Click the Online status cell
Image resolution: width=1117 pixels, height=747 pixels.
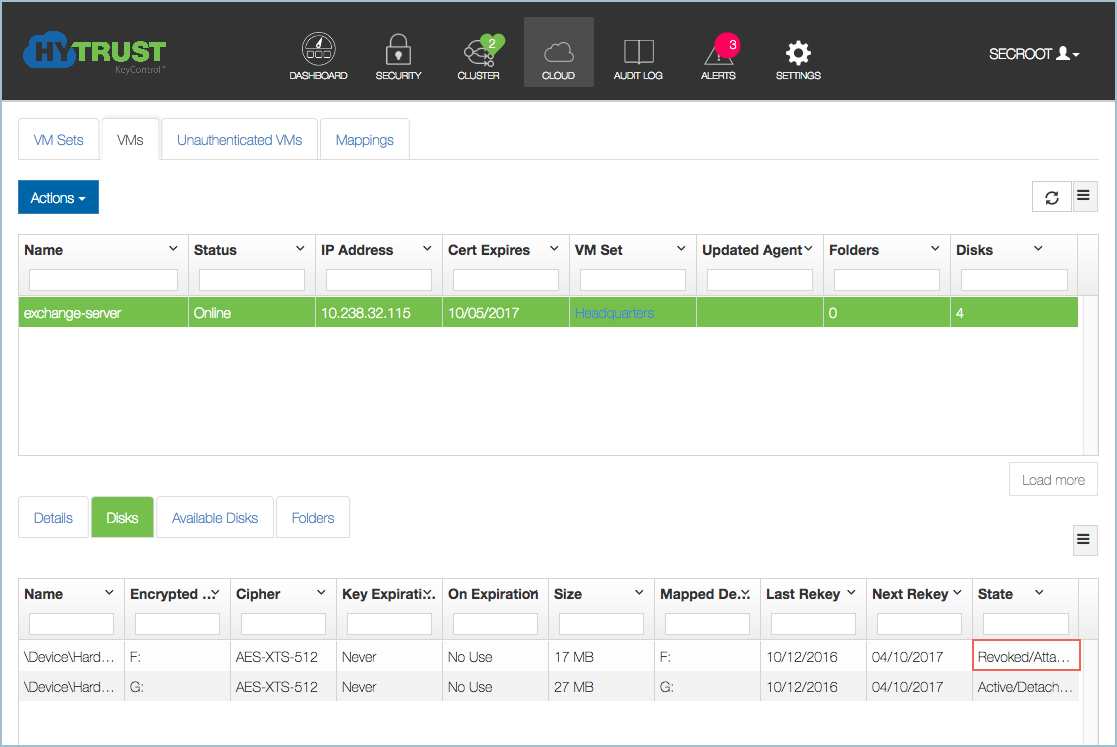(251, 313)
